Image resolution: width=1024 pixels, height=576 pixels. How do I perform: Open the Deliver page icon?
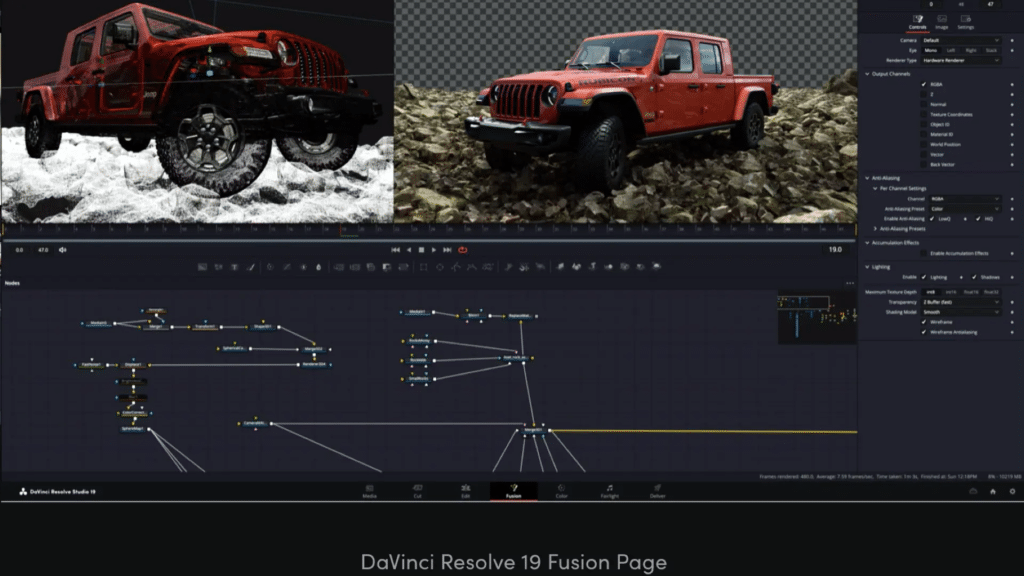(657, 489)
